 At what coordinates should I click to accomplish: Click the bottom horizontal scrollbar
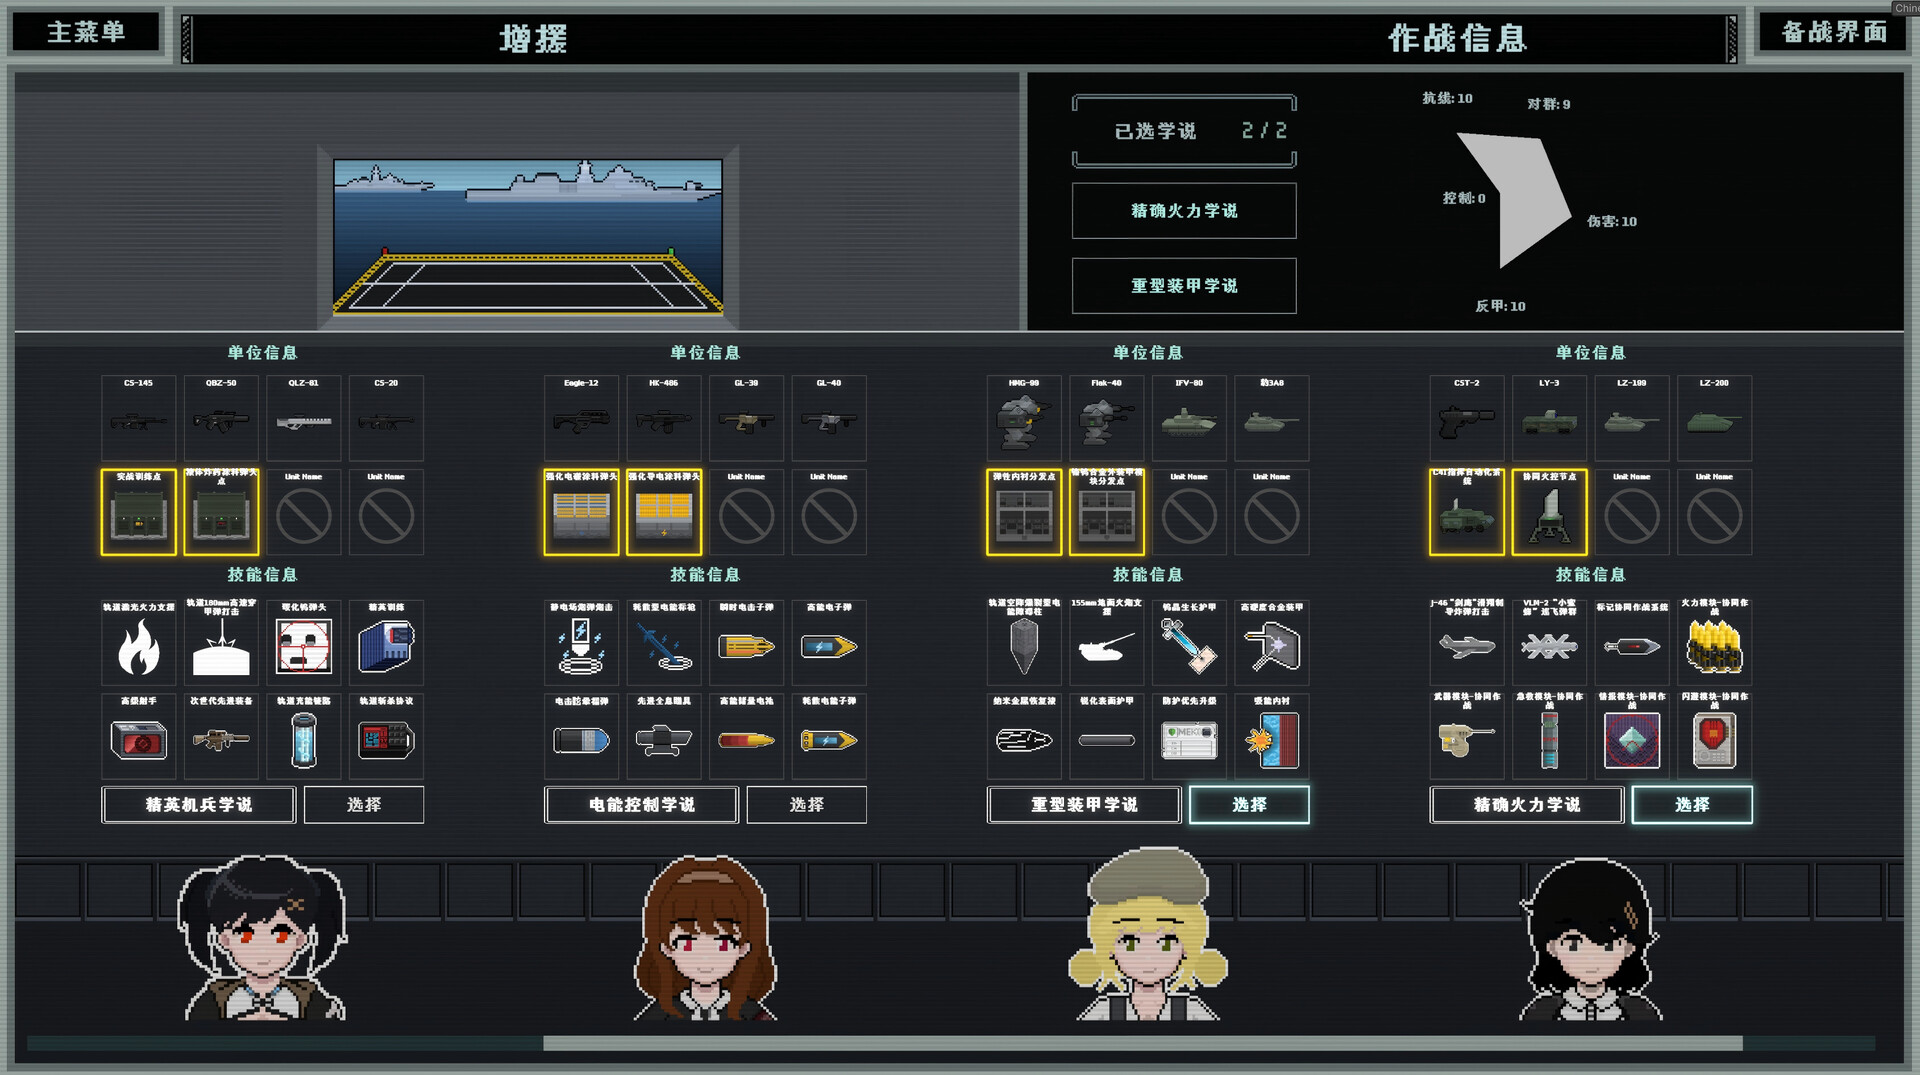tap(1142, 1043)
